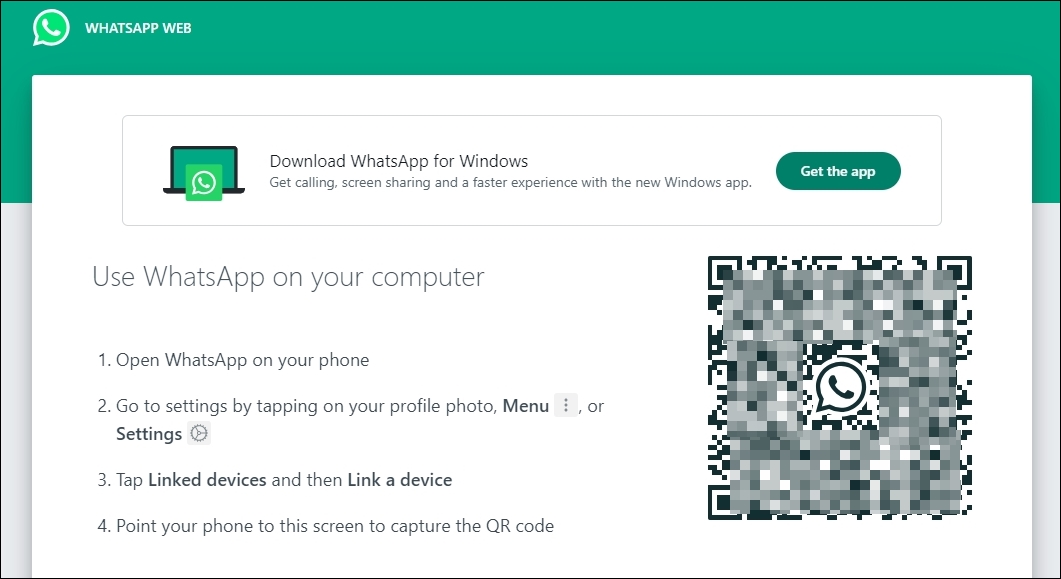This screenshot has width=1061, height=579.
Task: Click step 1: Open WhatsApp on your phone
Action: tap(243, 359)
